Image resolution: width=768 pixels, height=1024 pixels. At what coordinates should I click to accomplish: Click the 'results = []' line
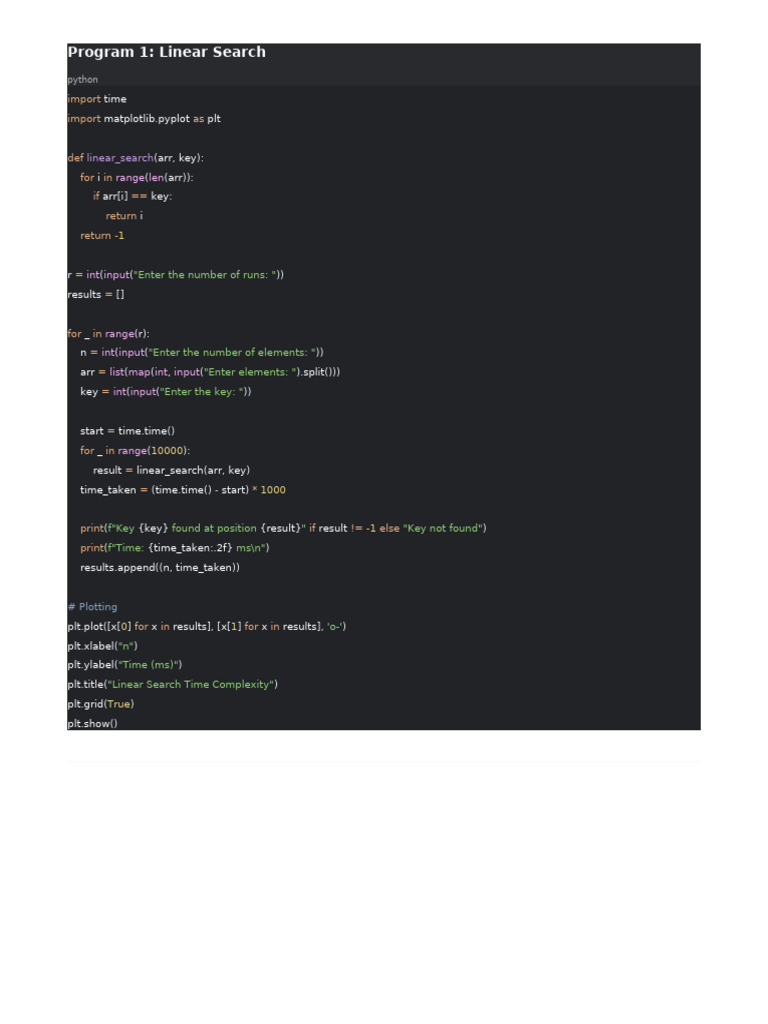click(96, 295)
